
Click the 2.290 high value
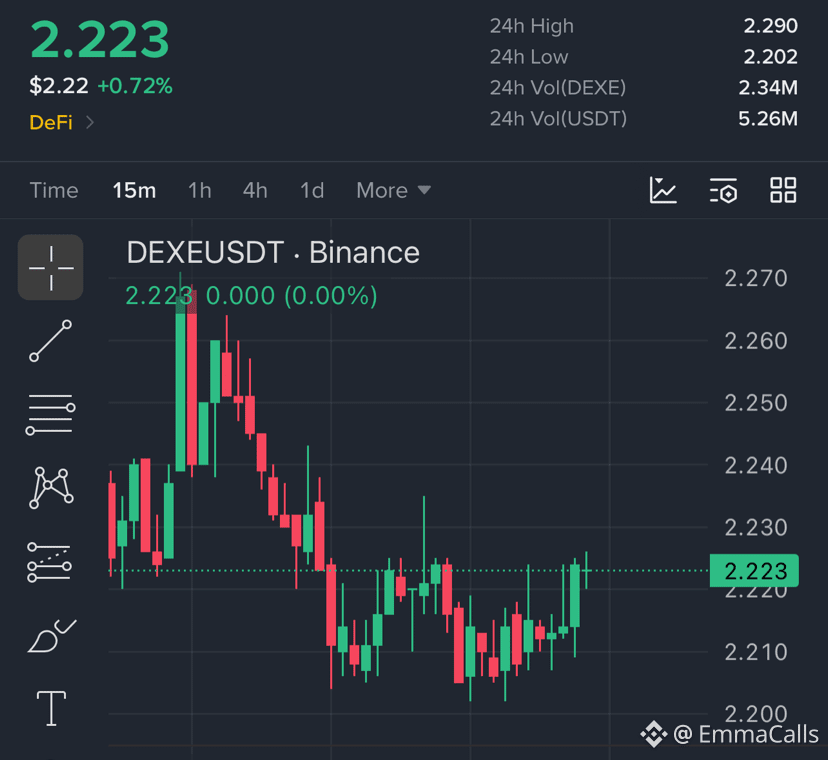point(770,26)
